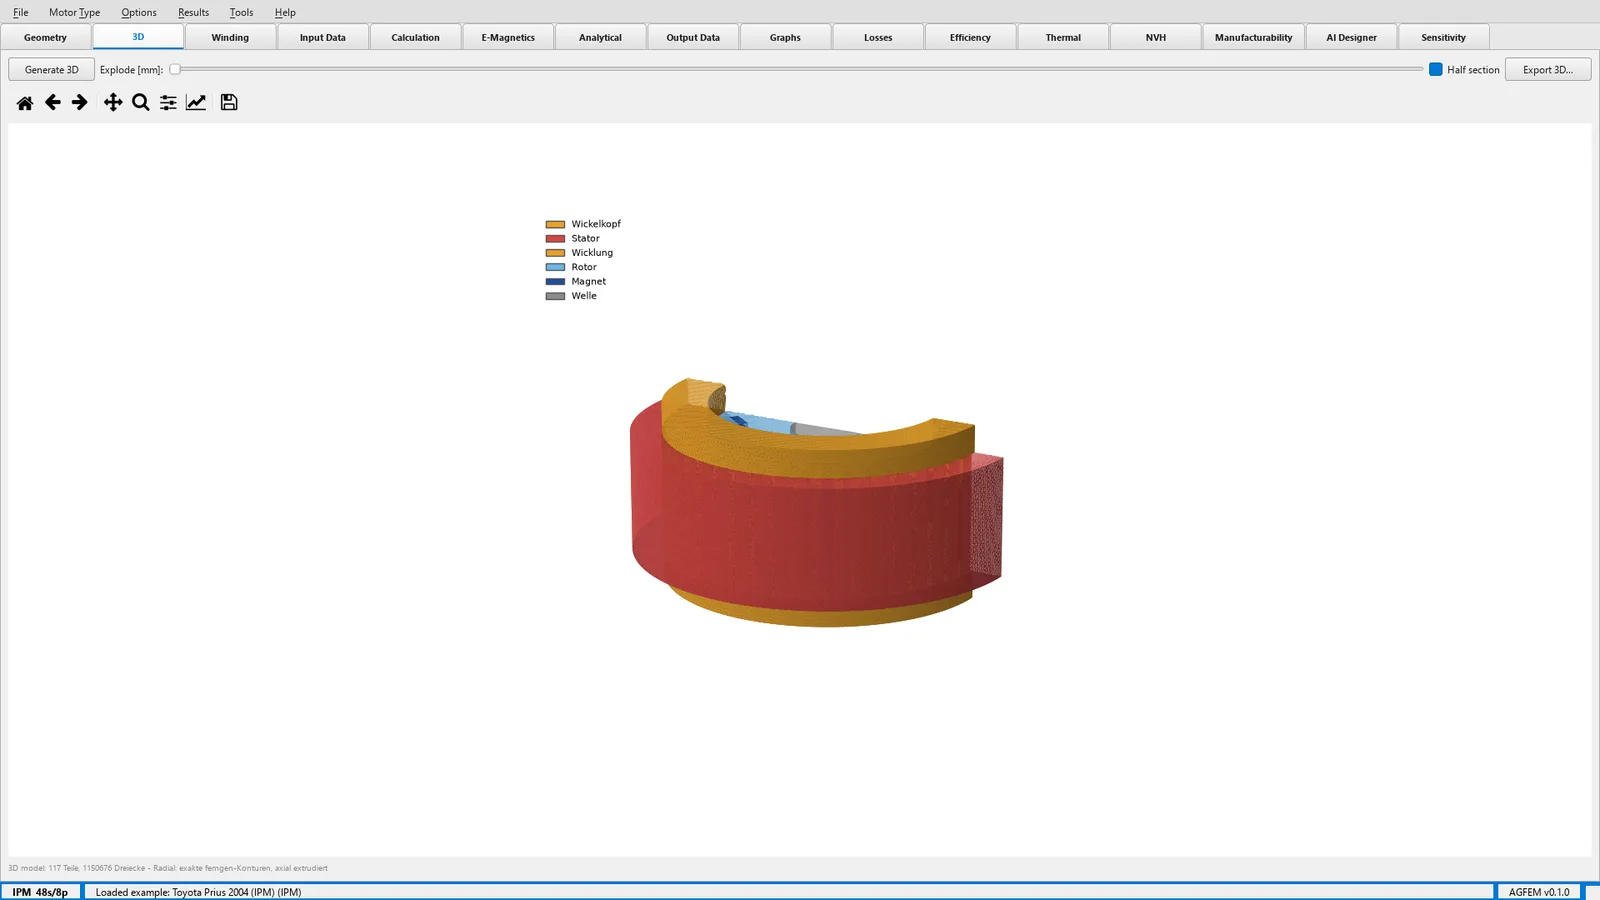Click the Wickelkopf legend color swatch

point(555,224)
